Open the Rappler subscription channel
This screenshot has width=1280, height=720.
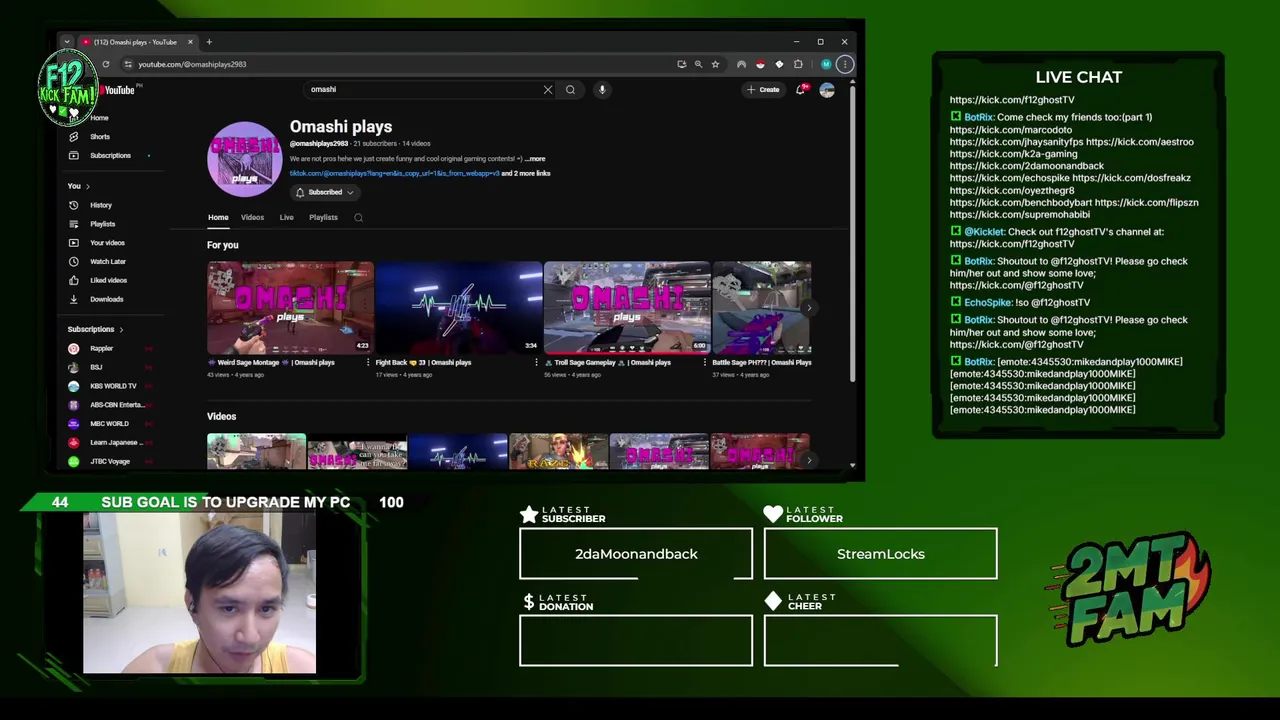point(101,348)
